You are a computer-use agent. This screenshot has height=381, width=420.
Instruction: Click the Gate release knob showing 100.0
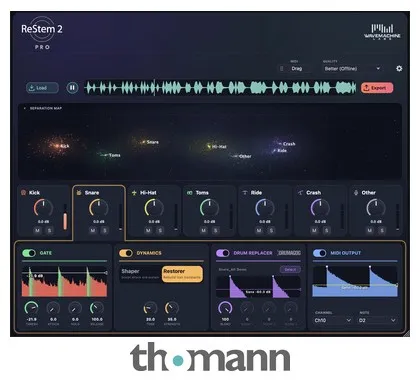point(97,308)
